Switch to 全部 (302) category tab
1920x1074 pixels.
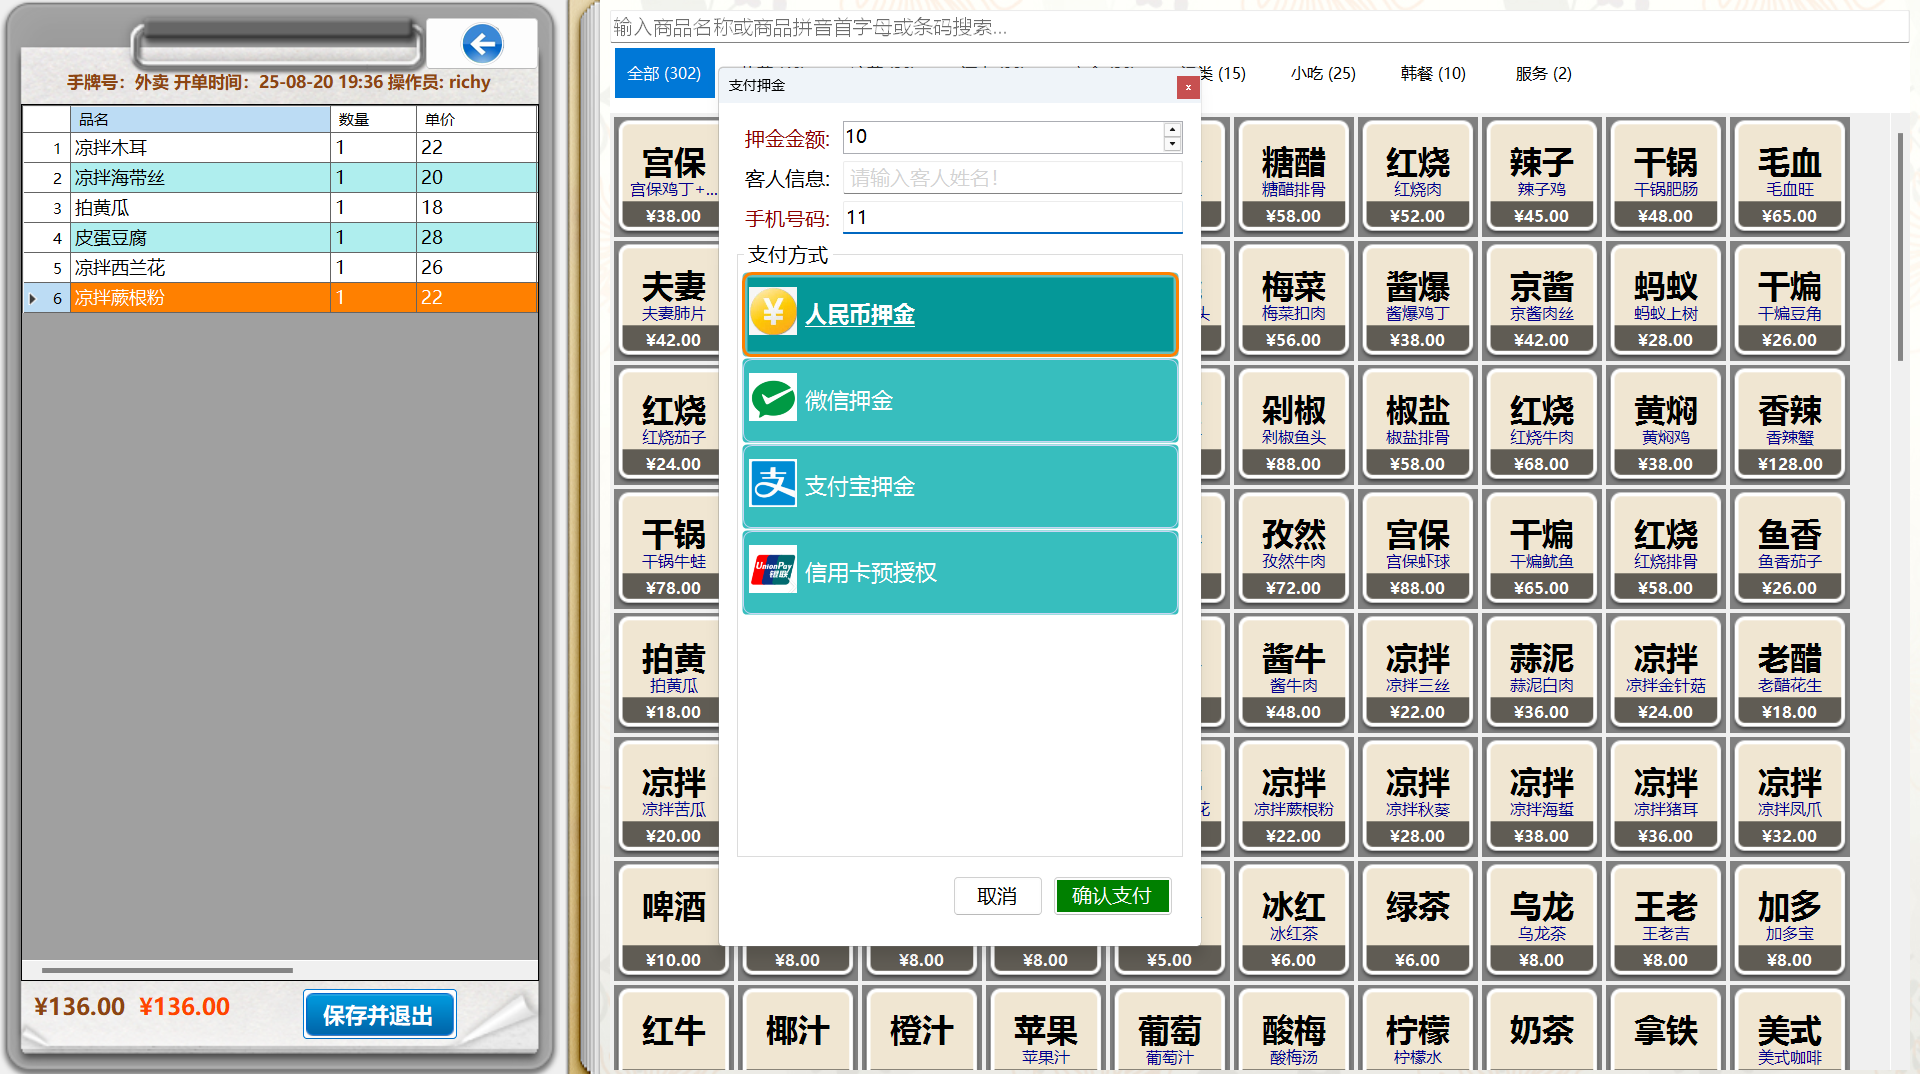pos(664,73)
